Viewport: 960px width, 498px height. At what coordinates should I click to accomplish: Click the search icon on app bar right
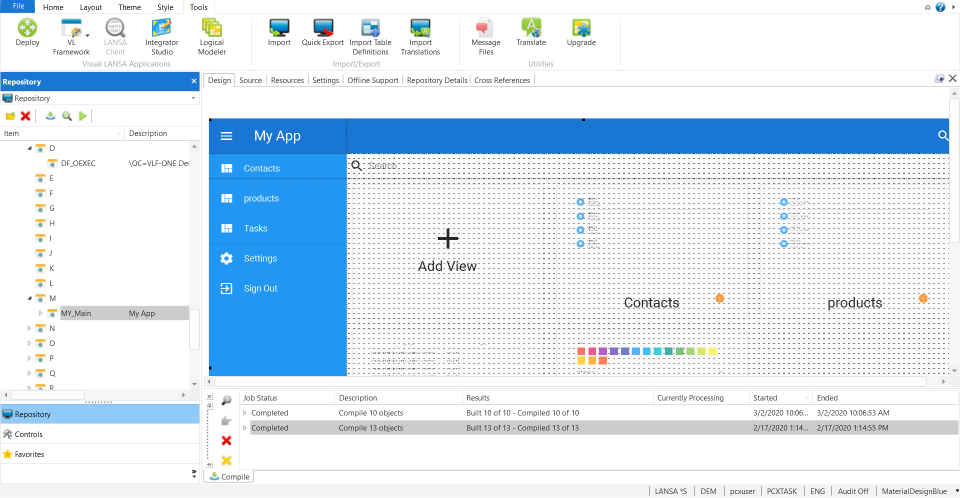pyautogui.click(x=943, y=135)
